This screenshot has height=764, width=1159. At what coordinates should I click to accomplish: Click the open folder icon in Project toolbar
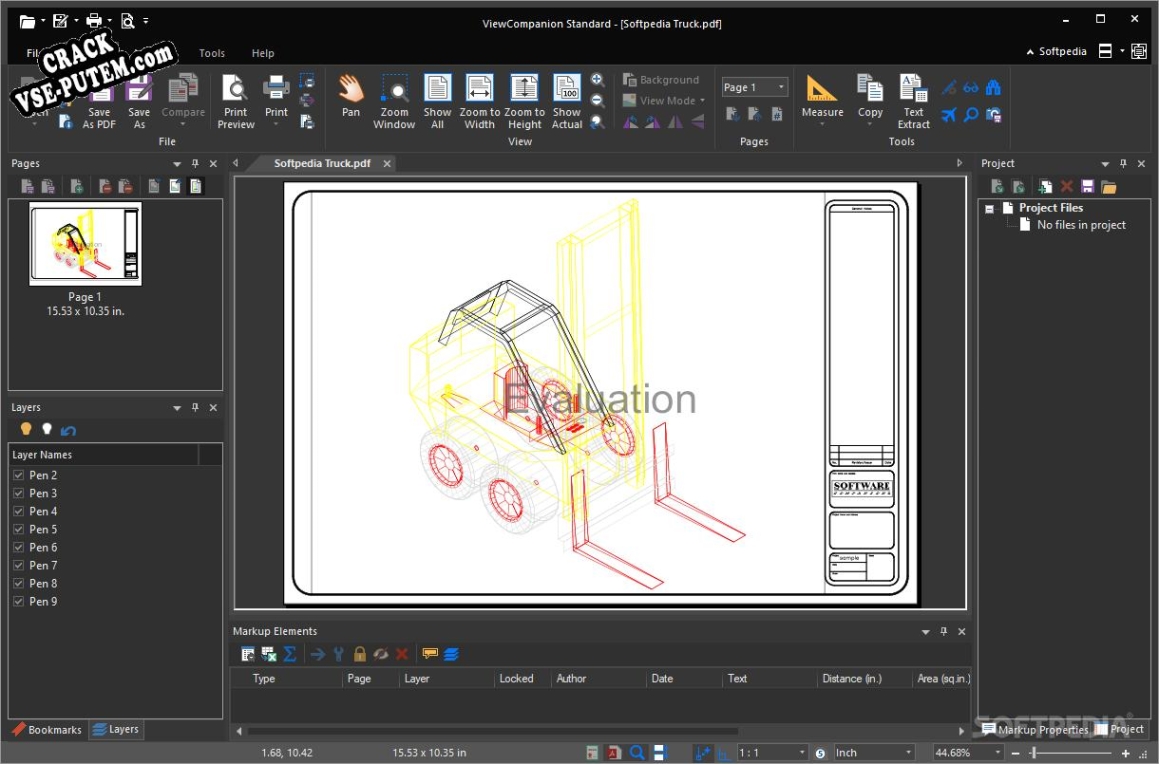point(1108,186)
